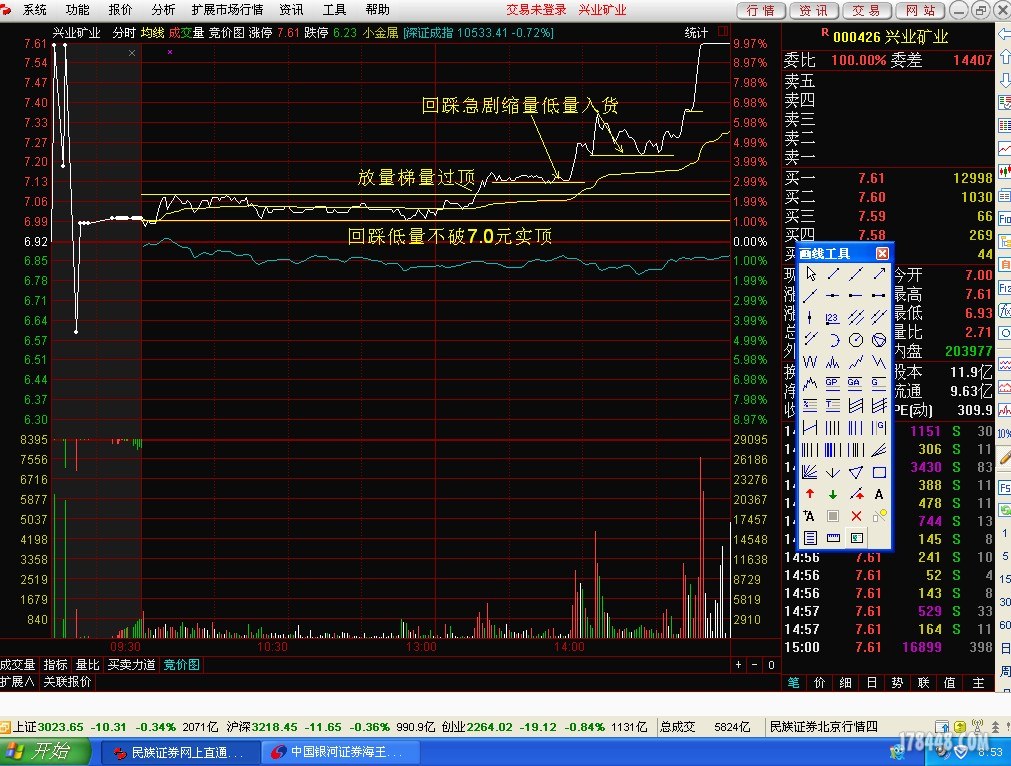Select the arrow pointer in drawing tools
Image resolution: width=1011 pixels, height=766 pixels.
tap(810, 273)
